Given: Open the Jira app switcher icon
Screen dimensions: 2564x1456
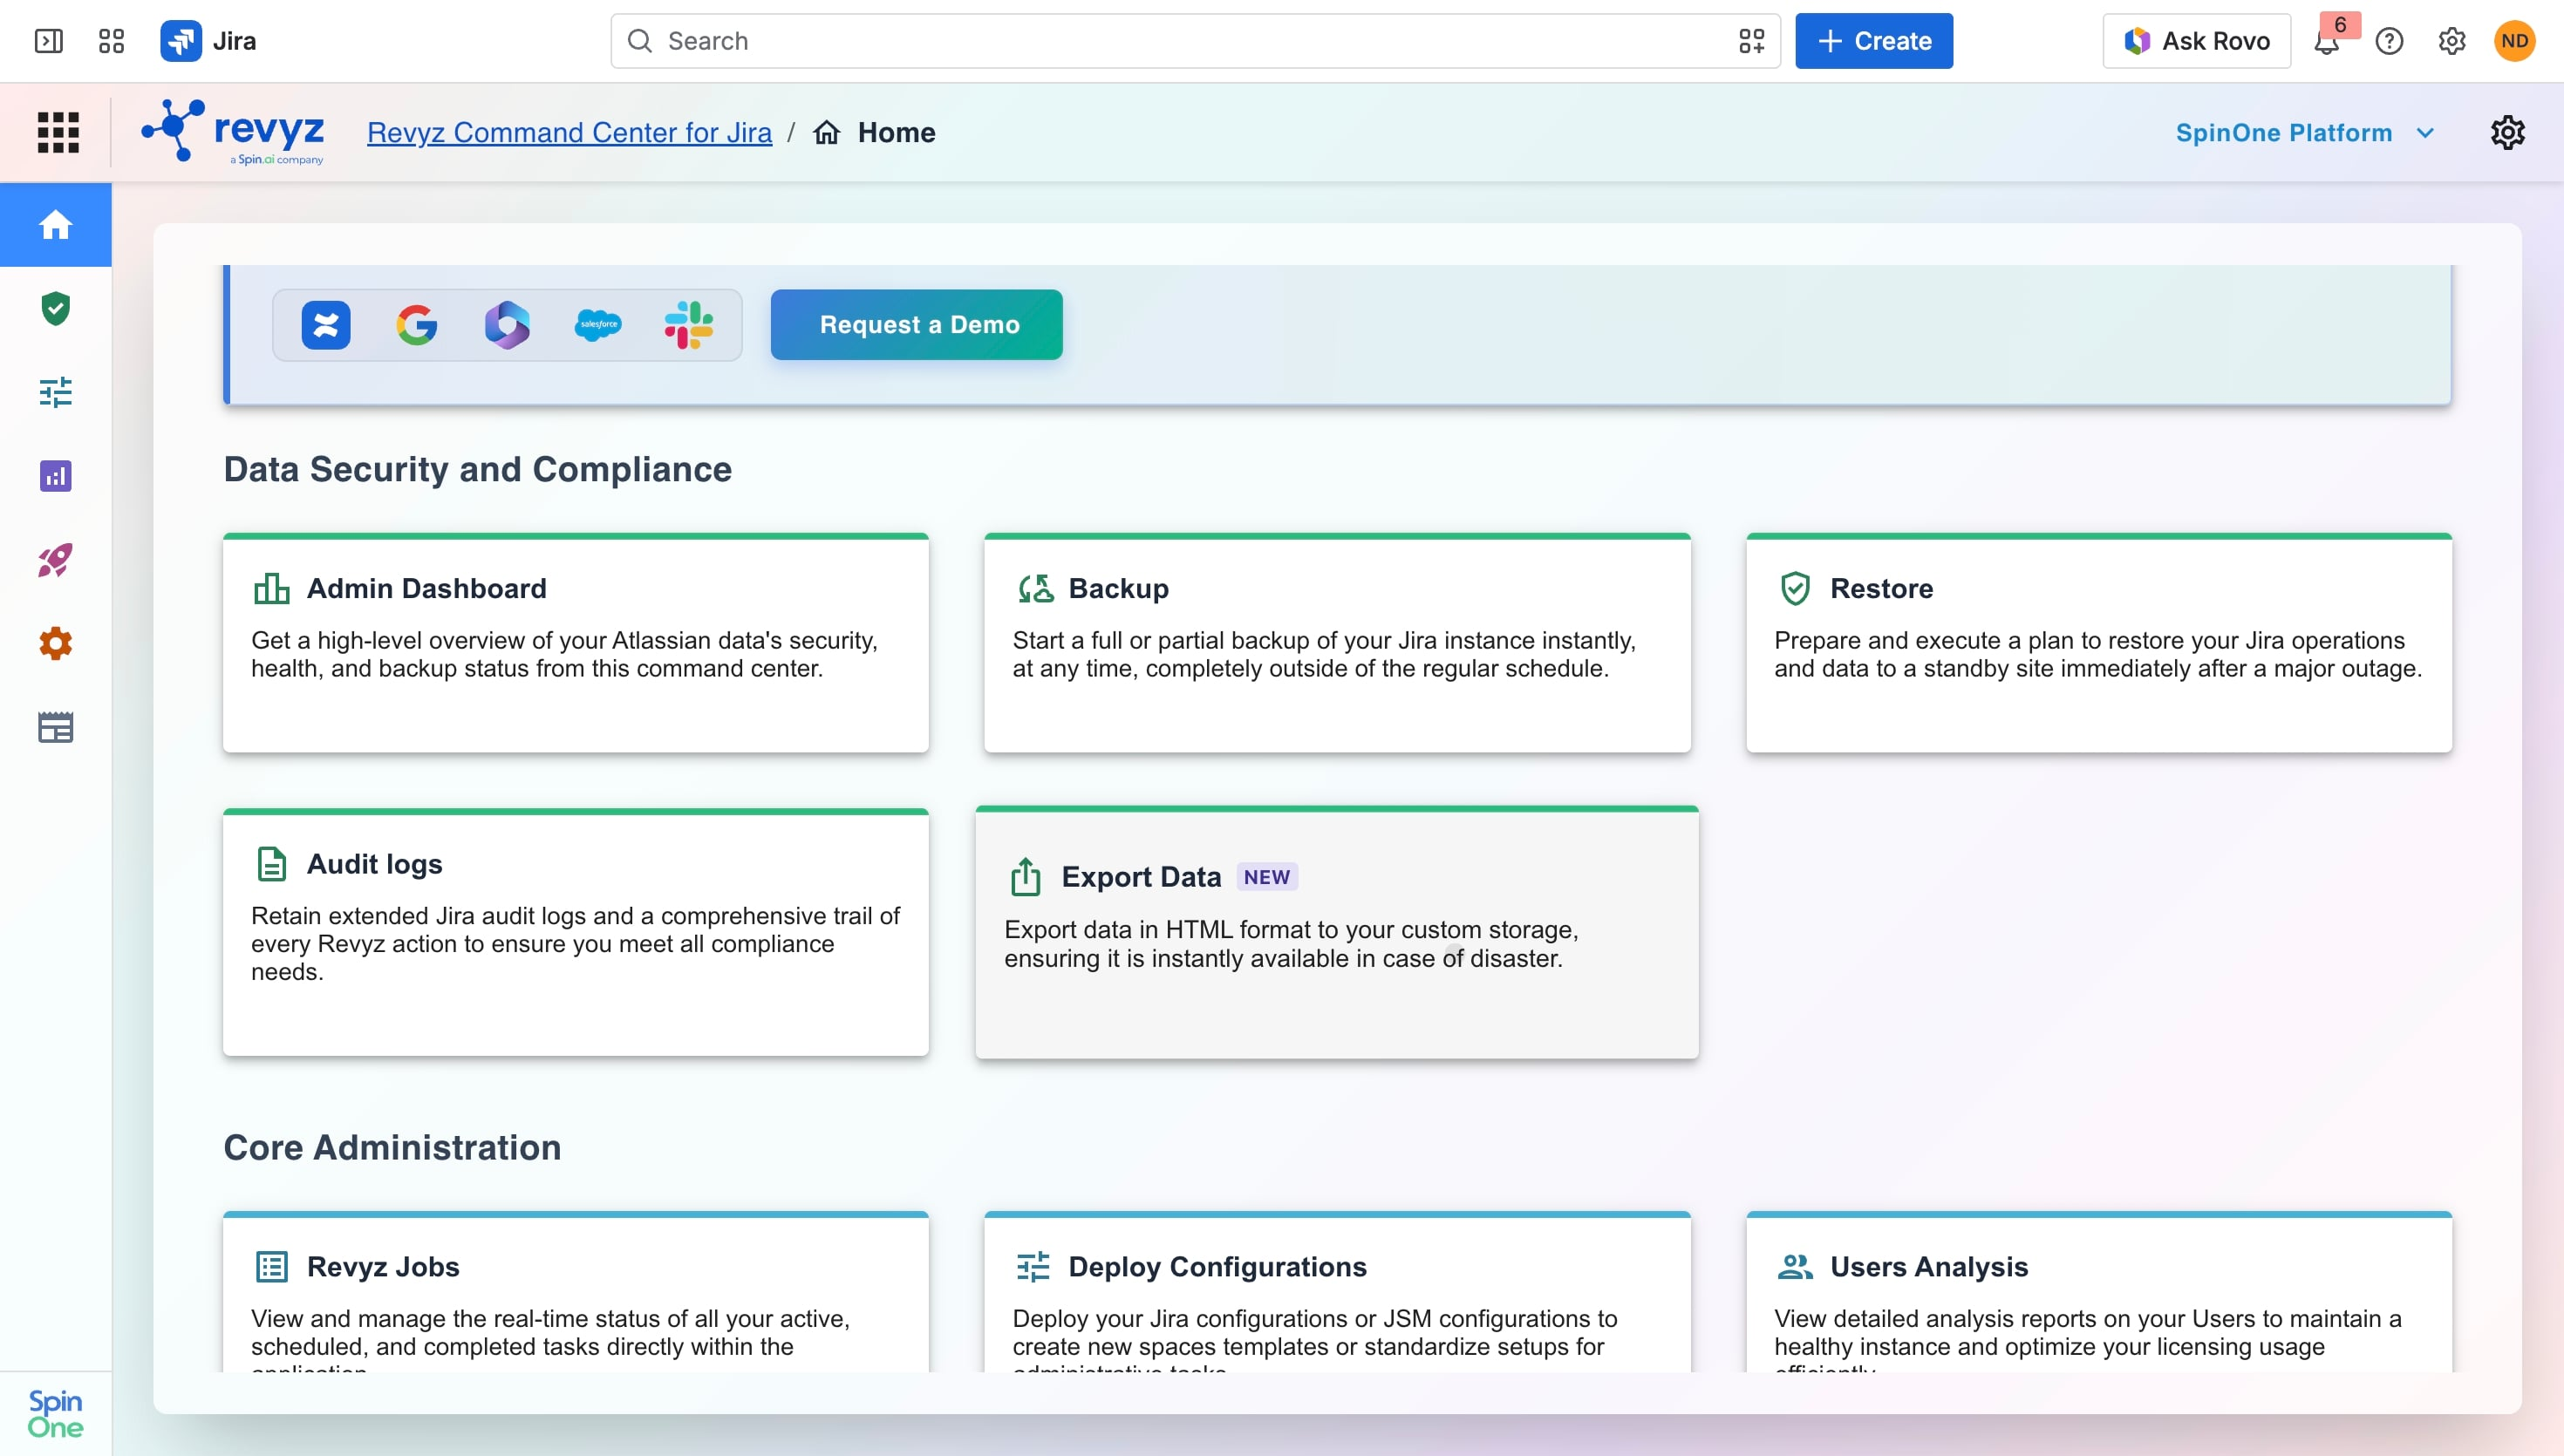Looking at the screenshot, I should coord(111,41).
